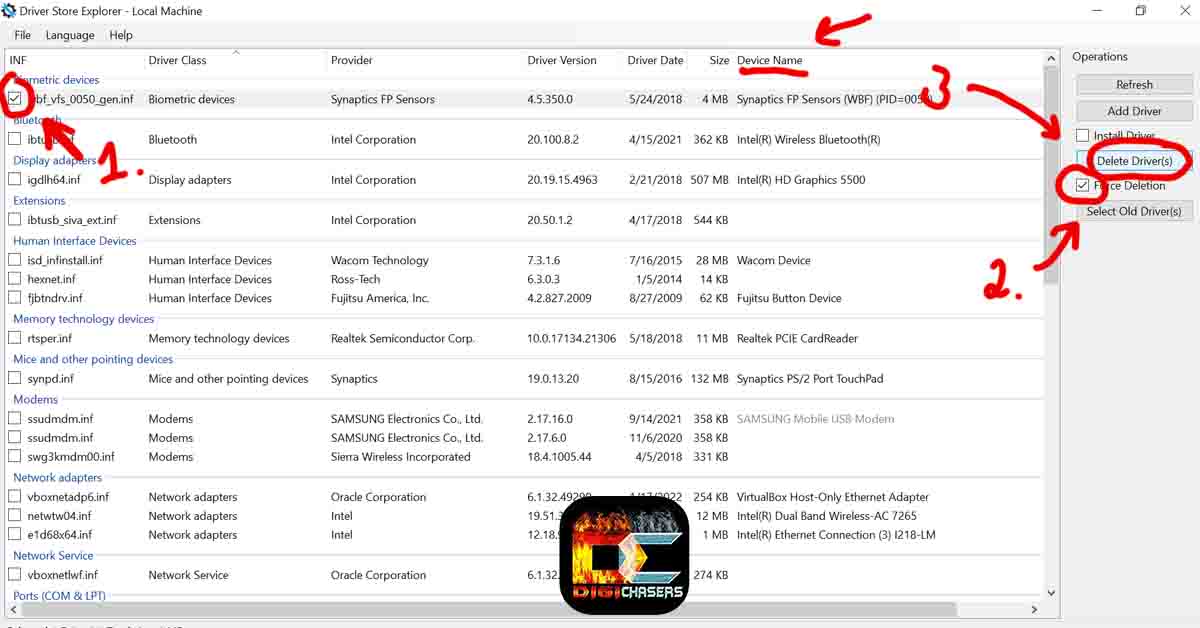The height and width of the screenshot is (628, 1200).
Task: Click the Add Driver button
Action: point(1134,111)
